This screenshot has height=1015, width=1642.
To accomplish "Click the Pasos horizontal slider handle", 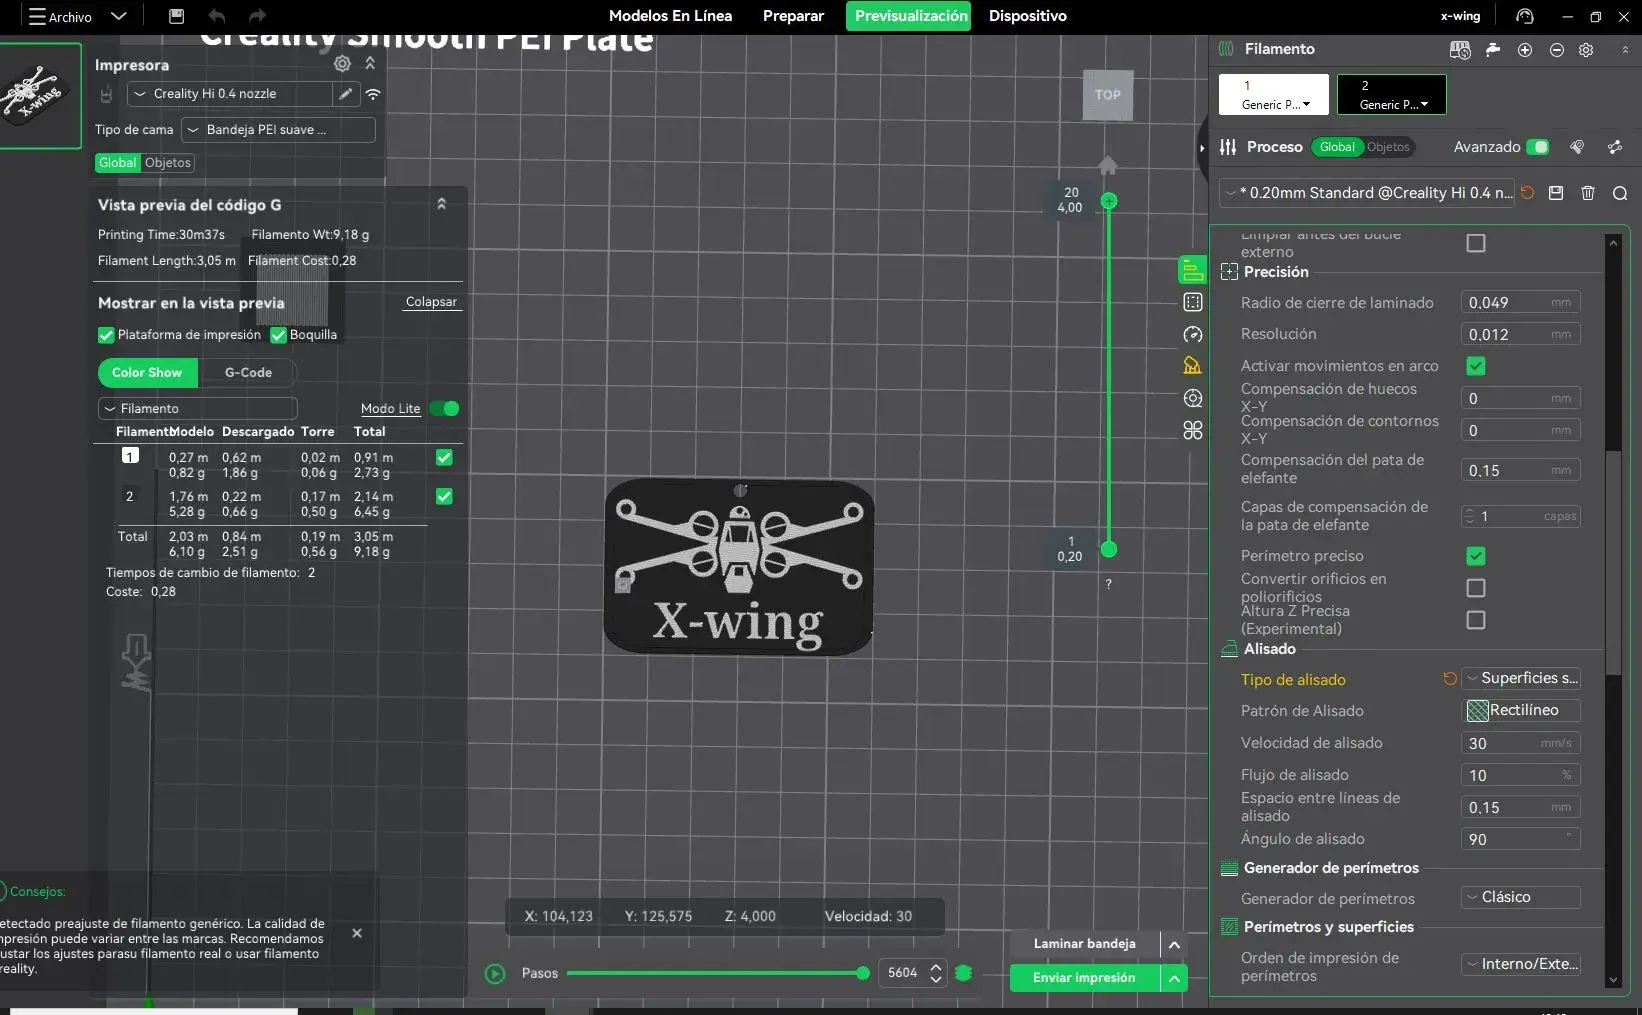I will (x=863, y=973).
